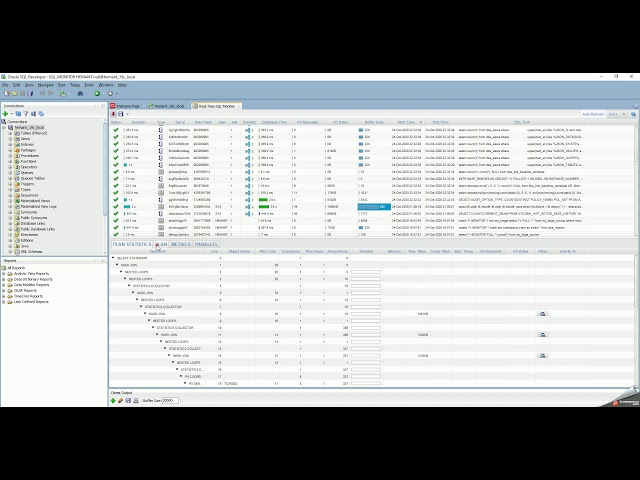The image size is (640, 480).
Task: Click the print icon in Dbms Output
Action: pyautogui.click(x=136, y=401)
